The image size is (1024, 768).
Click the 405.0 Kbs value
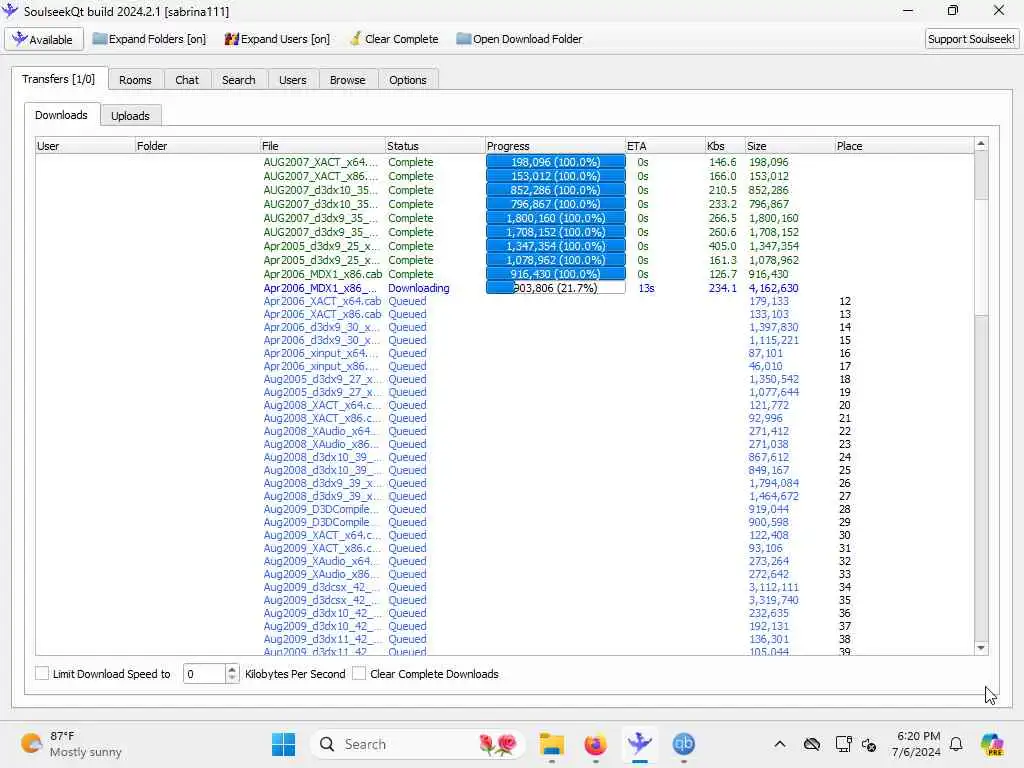(722, 246)
